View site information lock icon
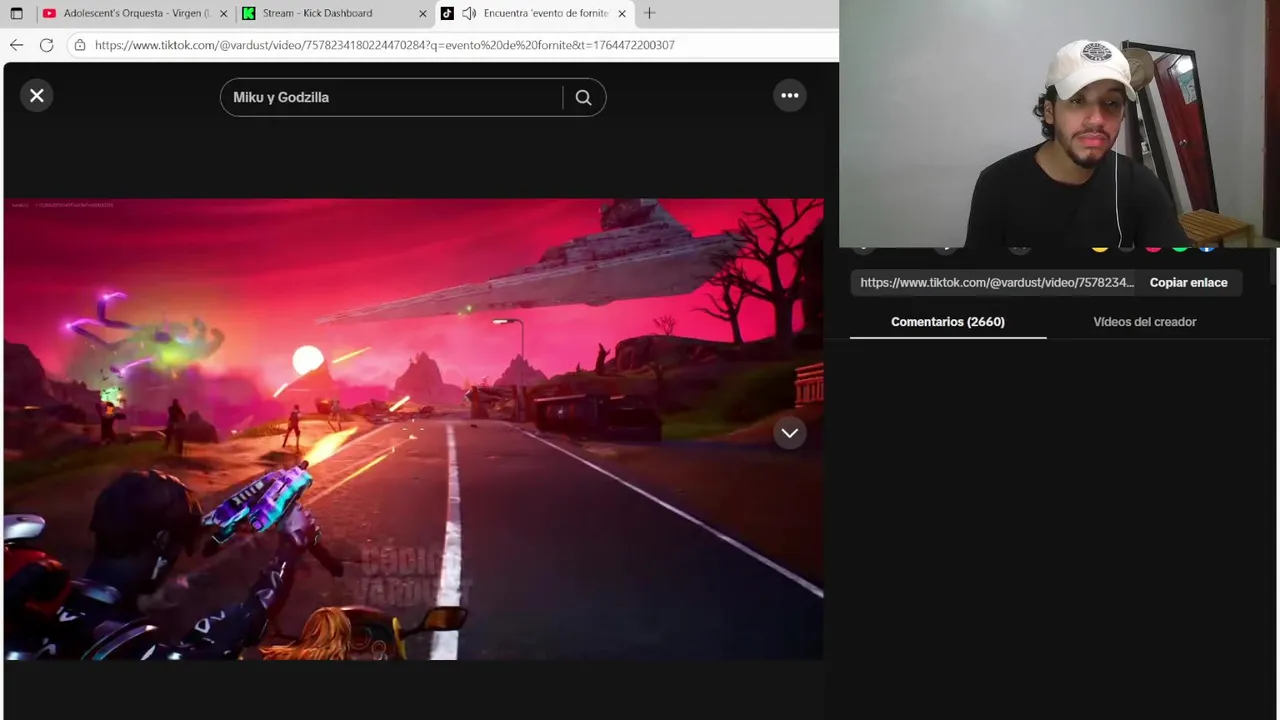 click(80, 45)
